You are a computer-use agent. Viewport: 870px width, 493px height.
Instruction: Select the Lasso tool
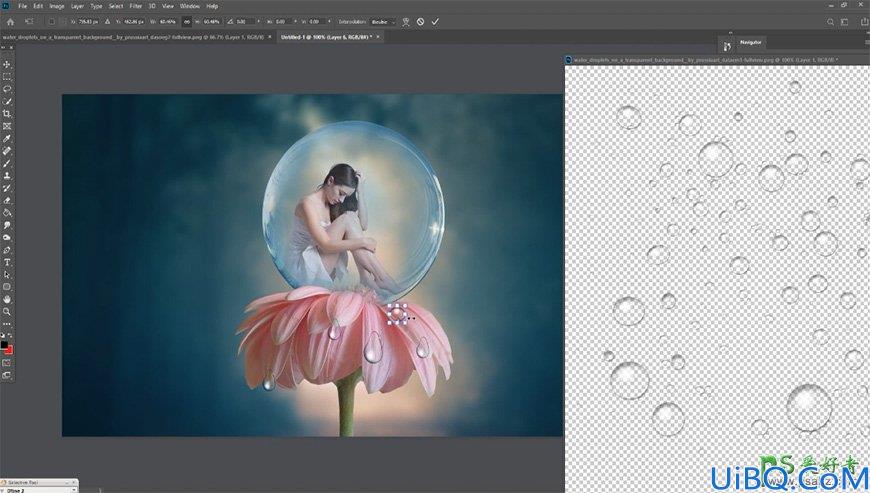click(x=7, y=89)
